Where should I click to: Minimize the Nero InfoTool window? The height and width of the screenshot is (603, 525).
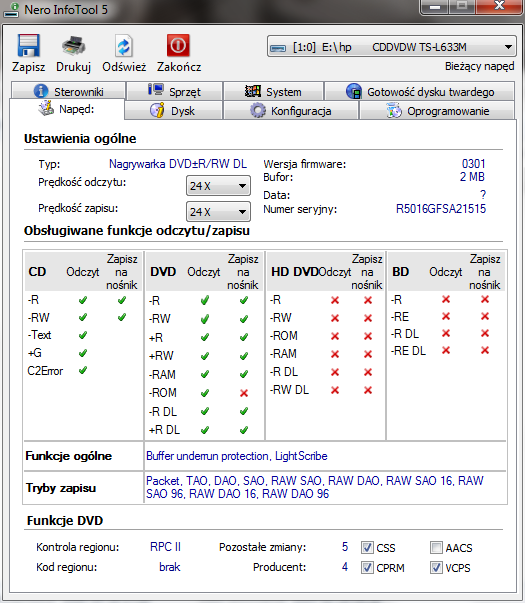click(435, 7)
